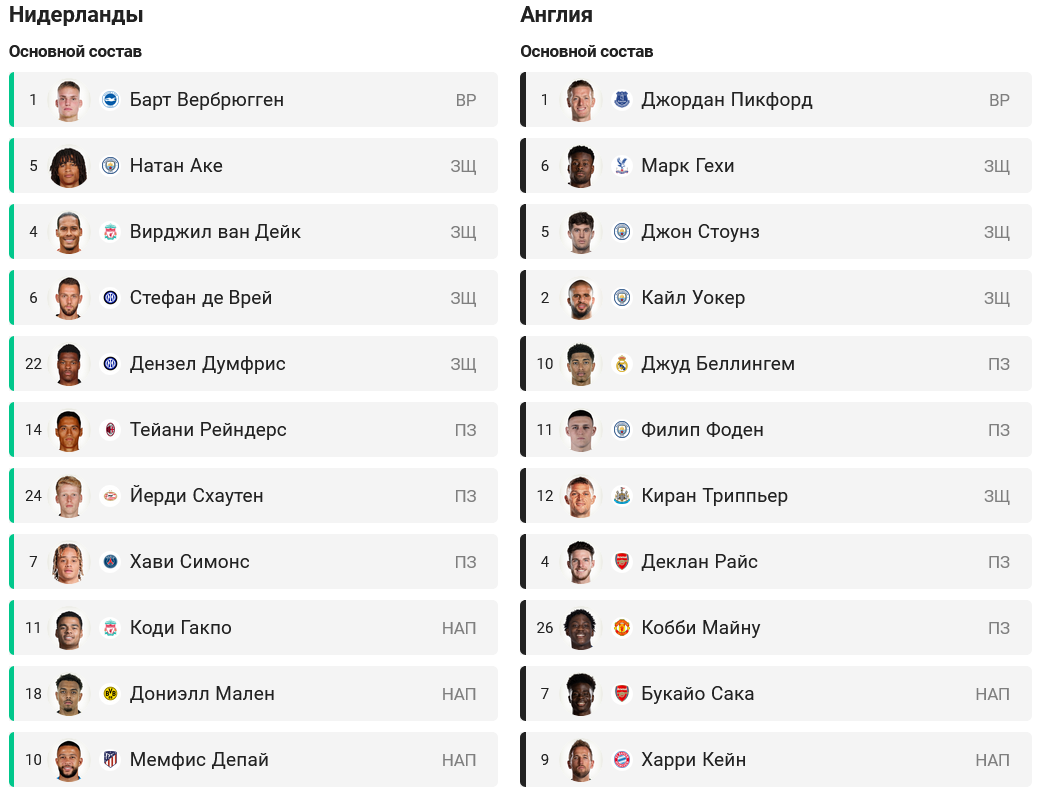Image resolution: width=1040 pixels, height=794 pixels.
Task: Click the Англия team heading
Action: [x=556, y=15]
